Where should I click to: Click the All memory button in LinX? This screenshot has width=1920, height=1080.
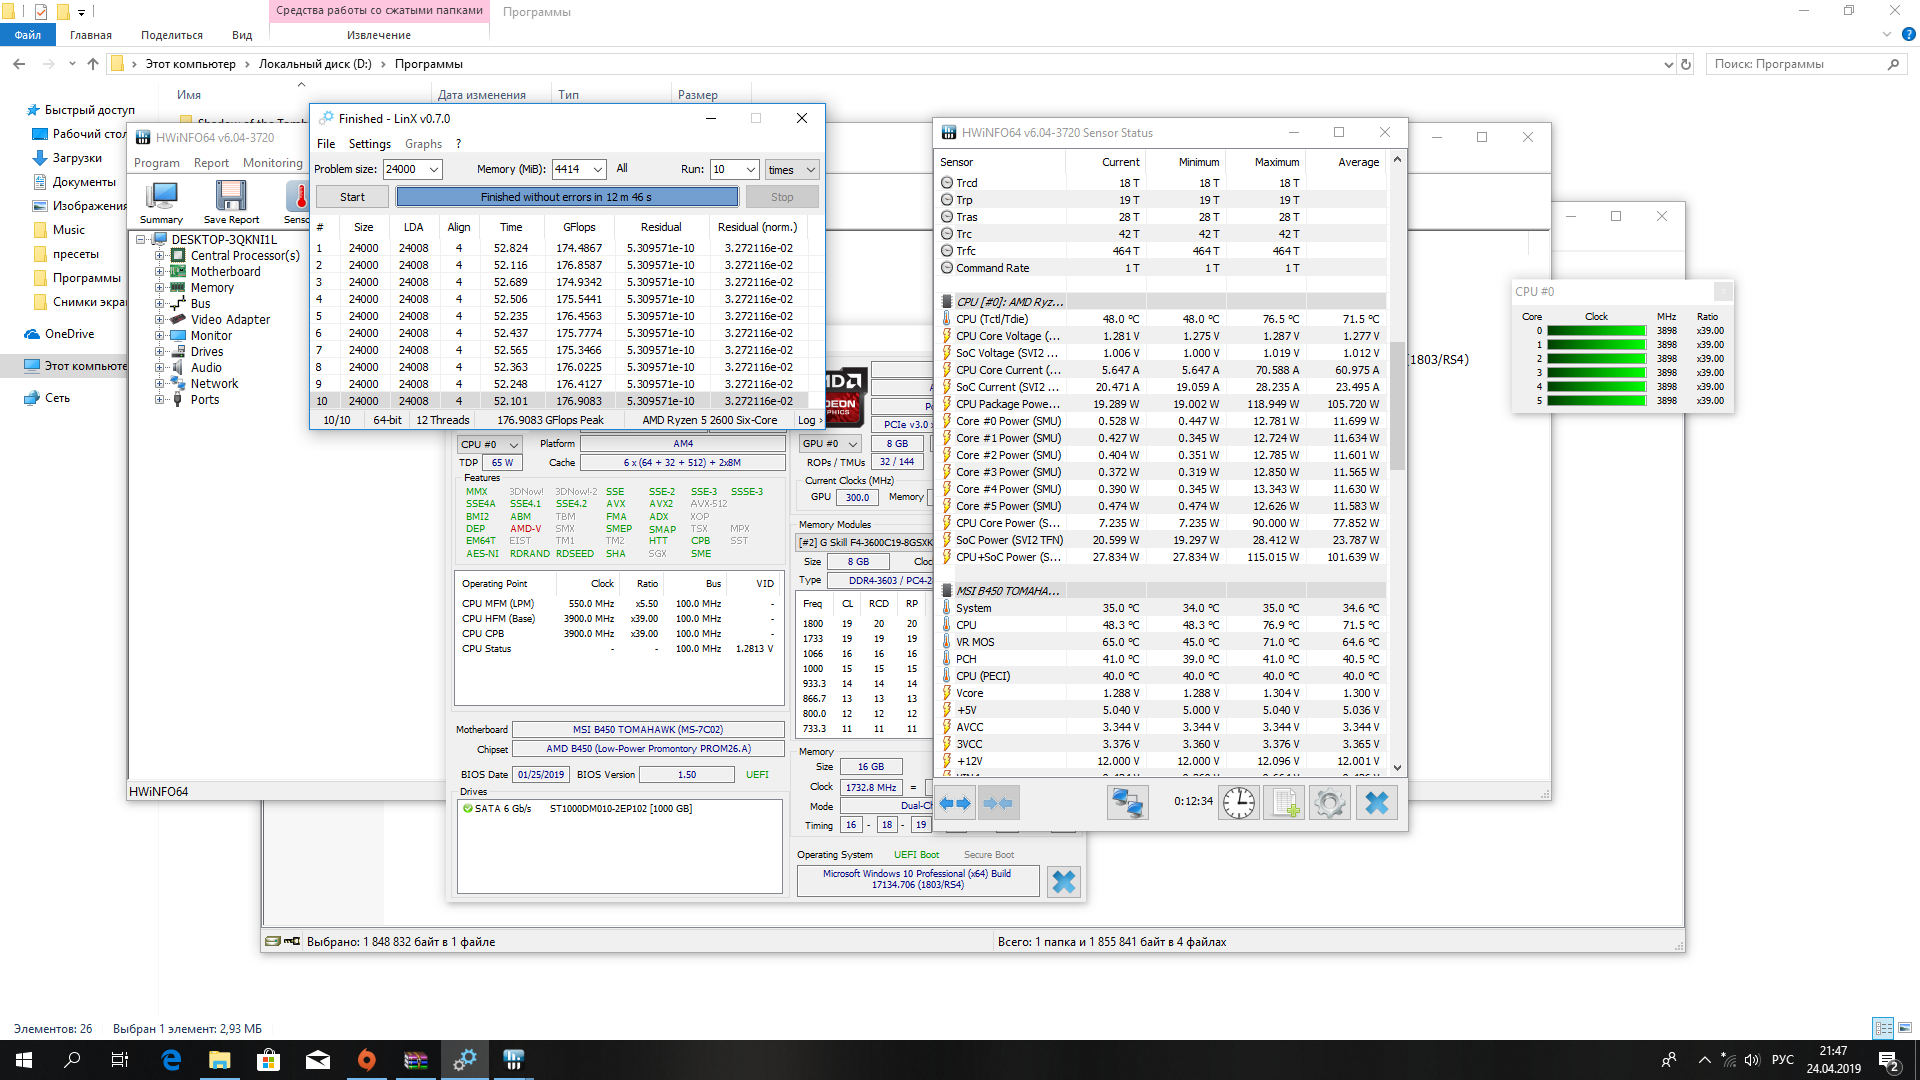(x=622, y=168)
